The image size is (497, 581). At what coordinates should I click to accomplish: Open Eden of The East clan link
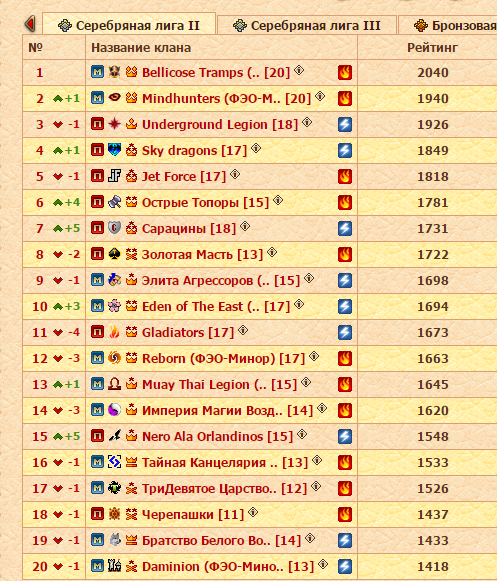[x=216, y=307]
